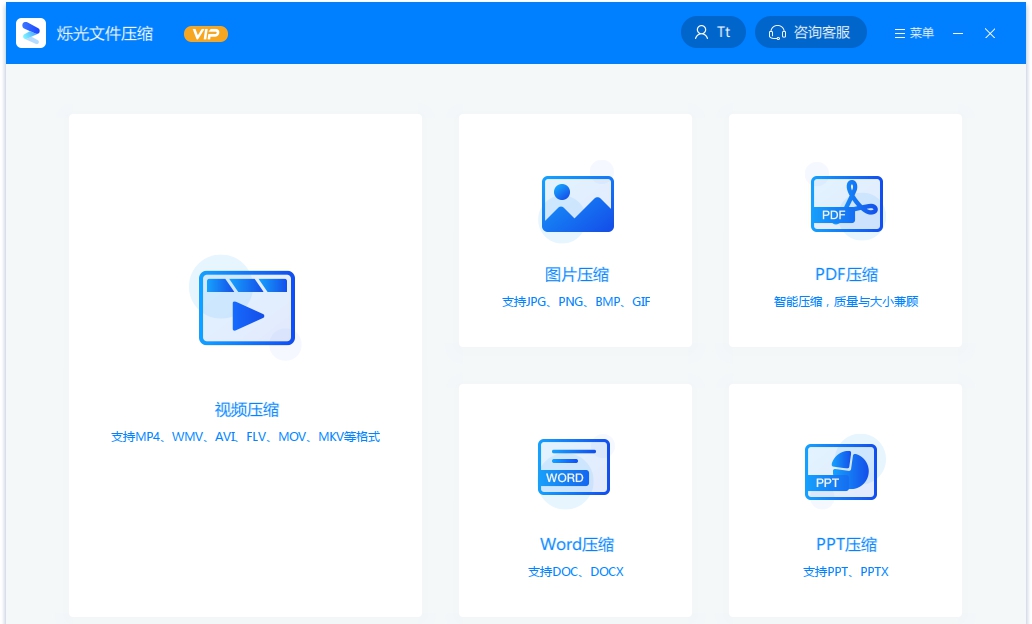Select the 视频压缩 video compression icon
This screenshot has height=624, width=1032.
[x=245, y=308]
